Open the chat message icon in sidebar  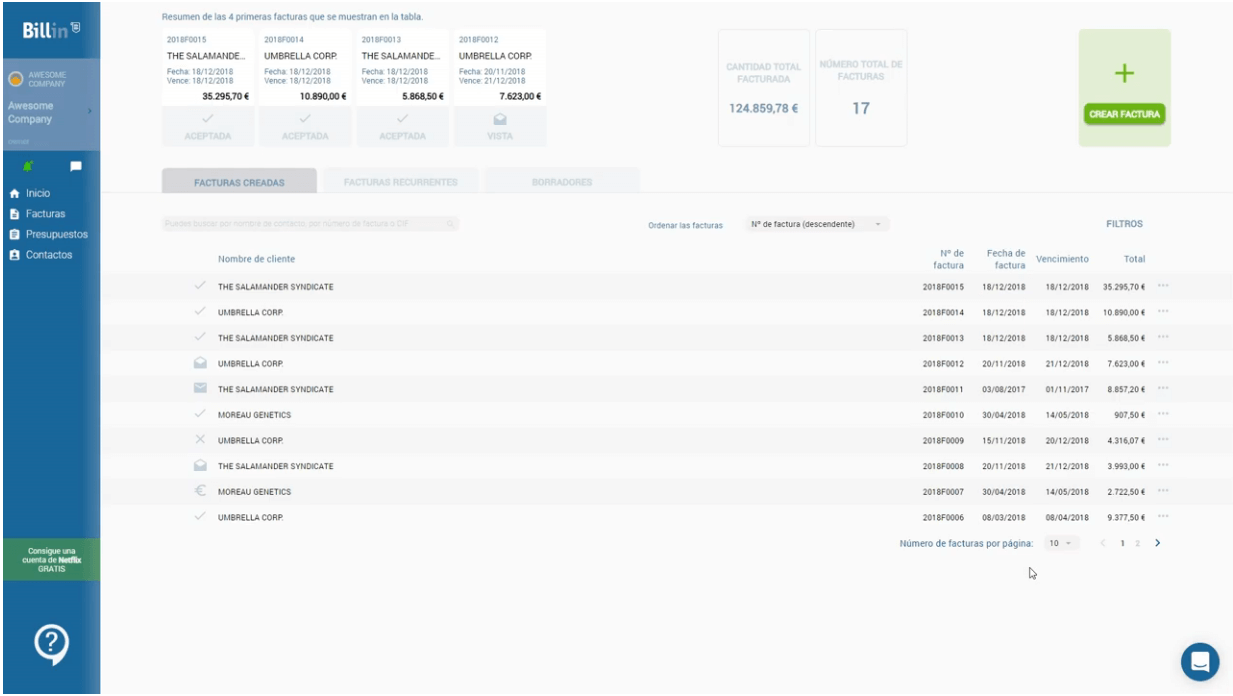75,165
